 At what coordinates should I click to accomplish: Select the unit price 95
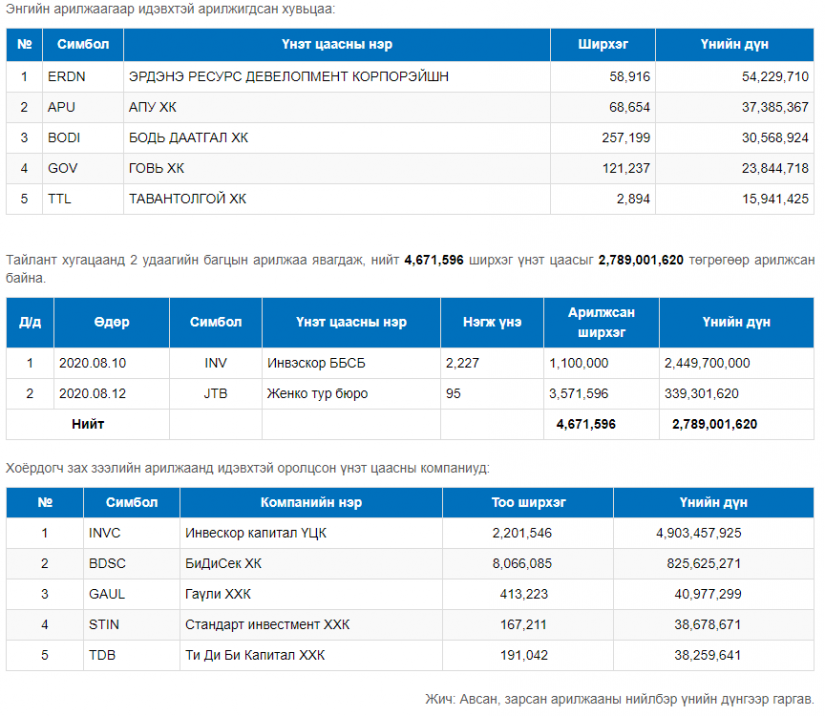(453, 394)
